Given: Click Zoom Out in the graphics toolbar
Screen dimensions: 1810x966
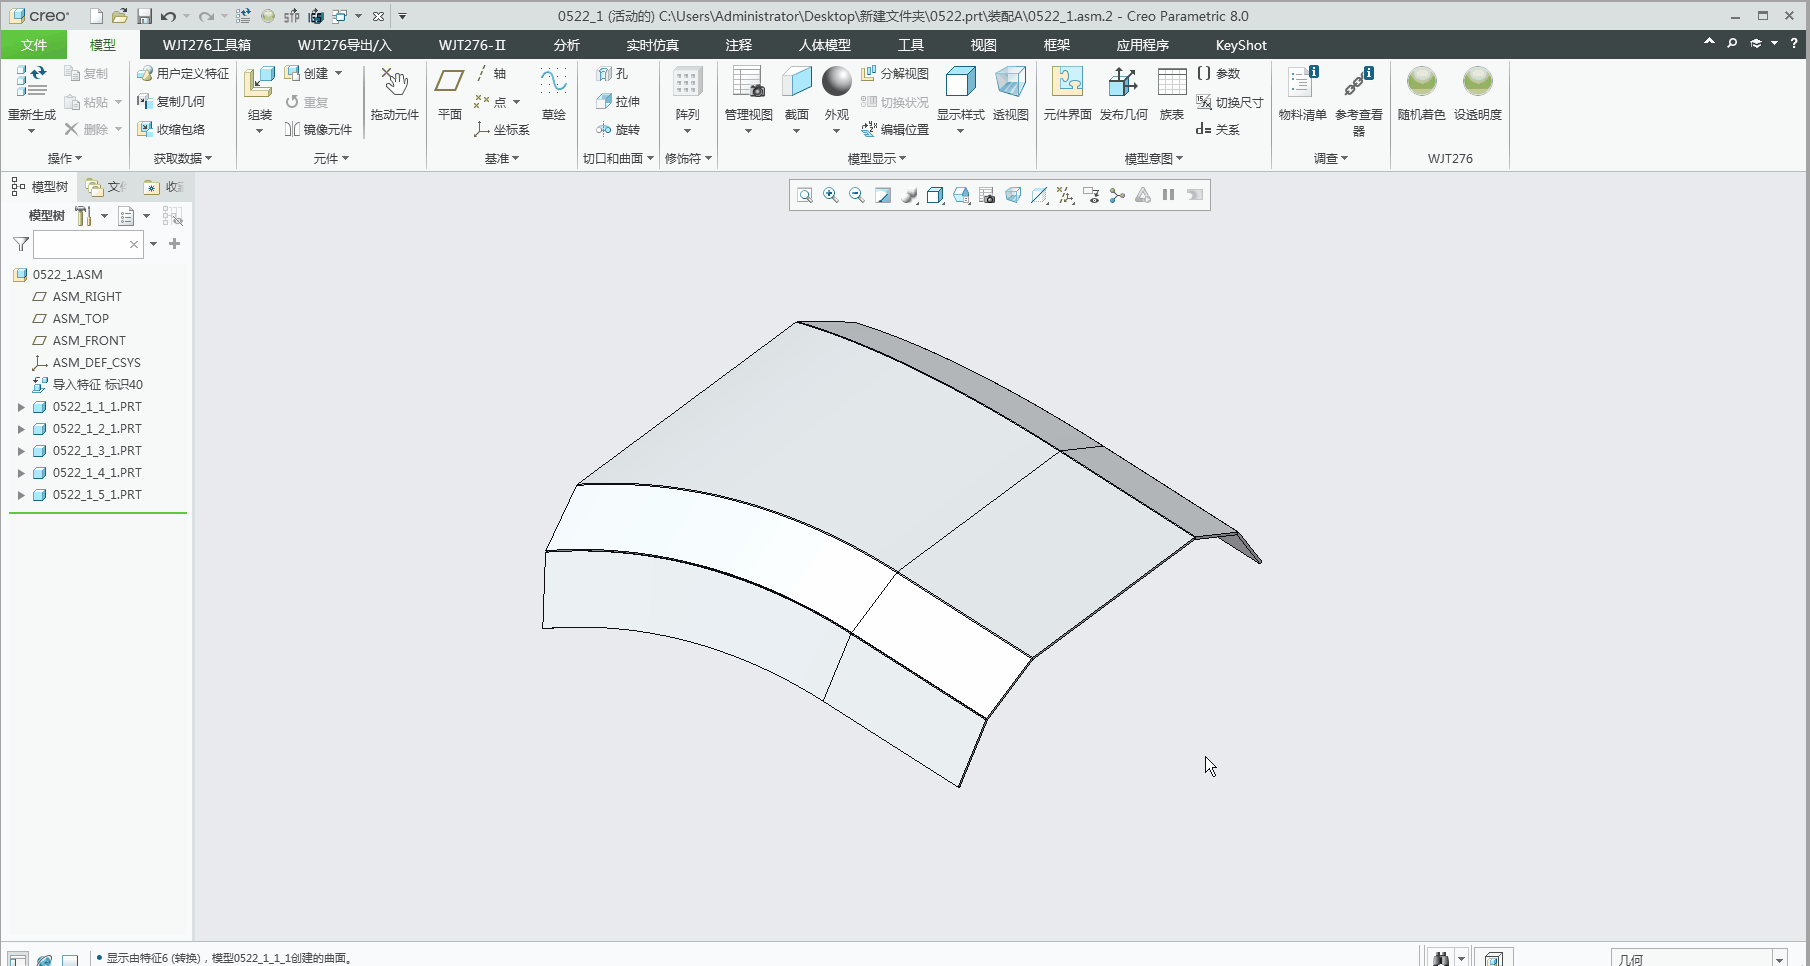Looking at the screenshot, I should tap(856, 195).
